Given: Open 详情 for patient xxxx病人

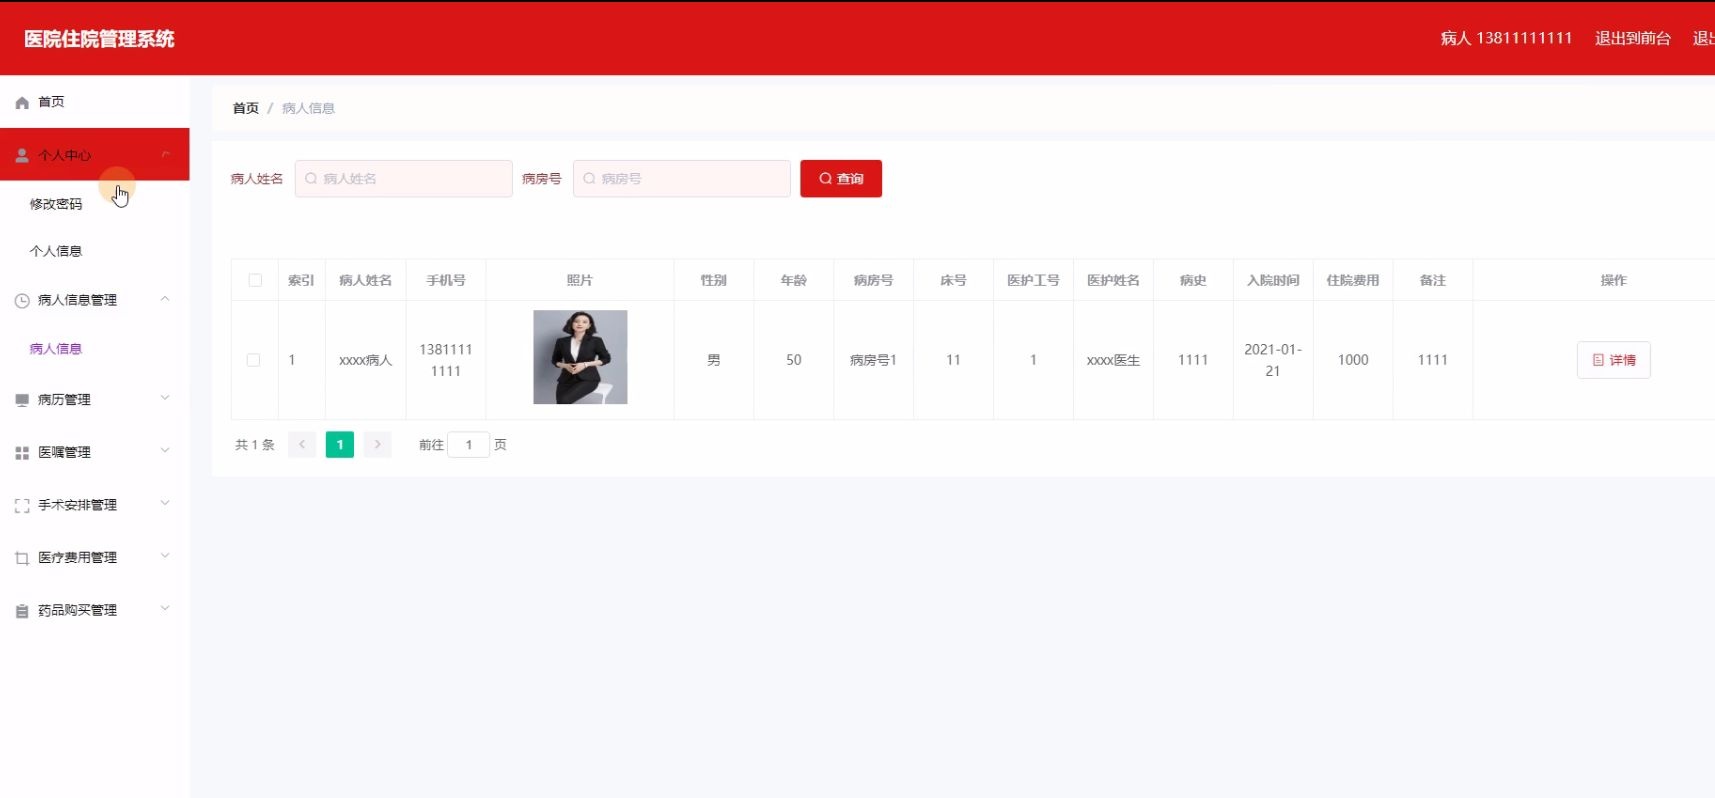Looking at the screenshot, I should (x=1613, y=360).
